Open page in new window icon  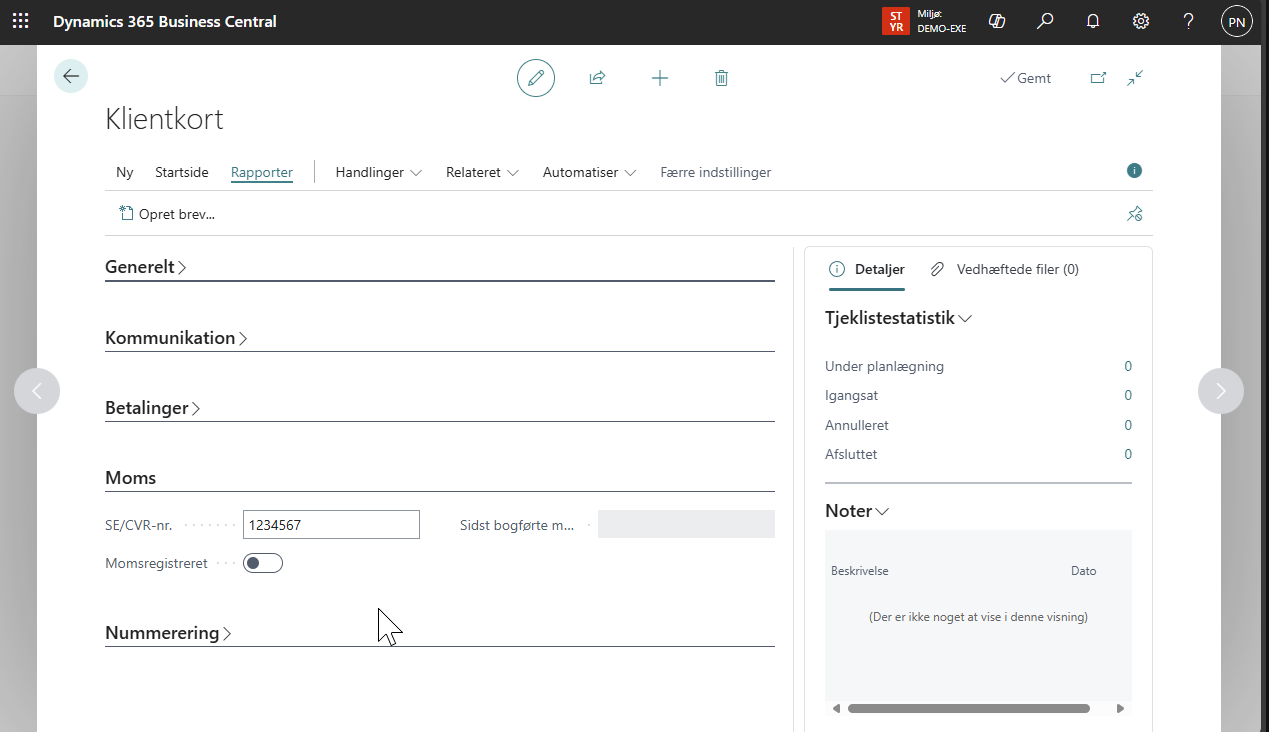1098,77
